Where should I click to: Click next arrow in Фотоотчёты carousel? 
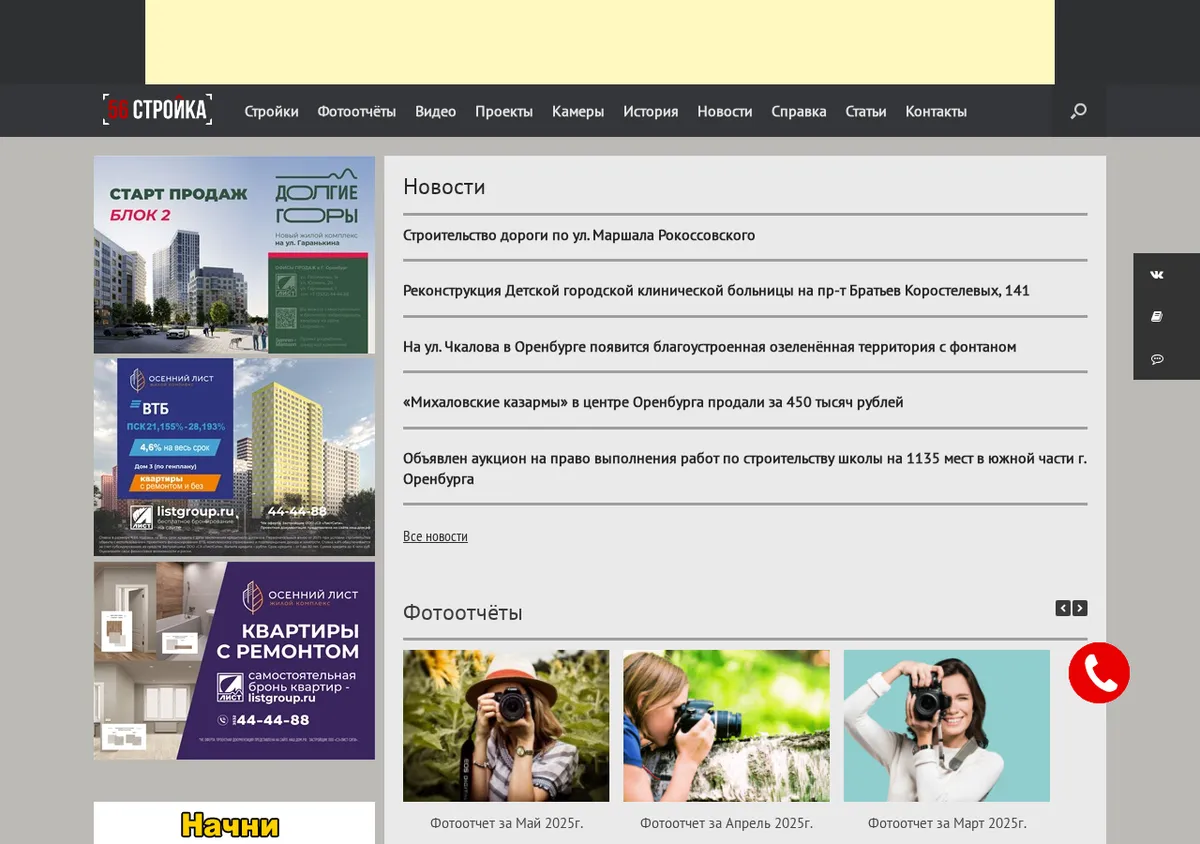[1080, 608]
